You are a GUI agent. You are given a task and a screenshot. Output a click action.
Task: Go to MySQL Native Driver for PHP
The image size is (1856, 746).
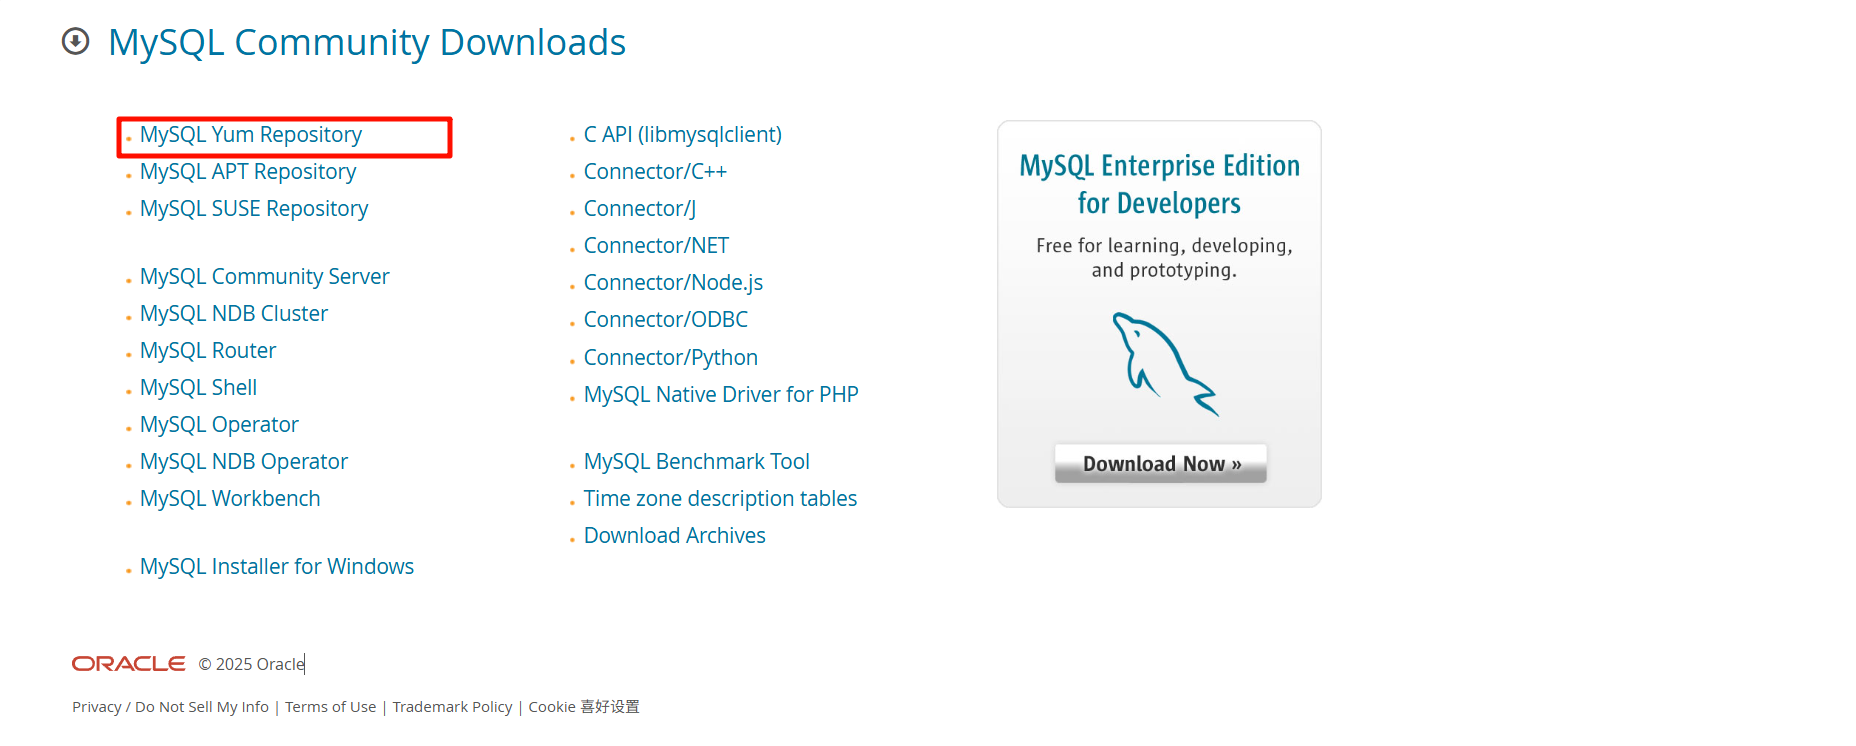tap(720, 395)
